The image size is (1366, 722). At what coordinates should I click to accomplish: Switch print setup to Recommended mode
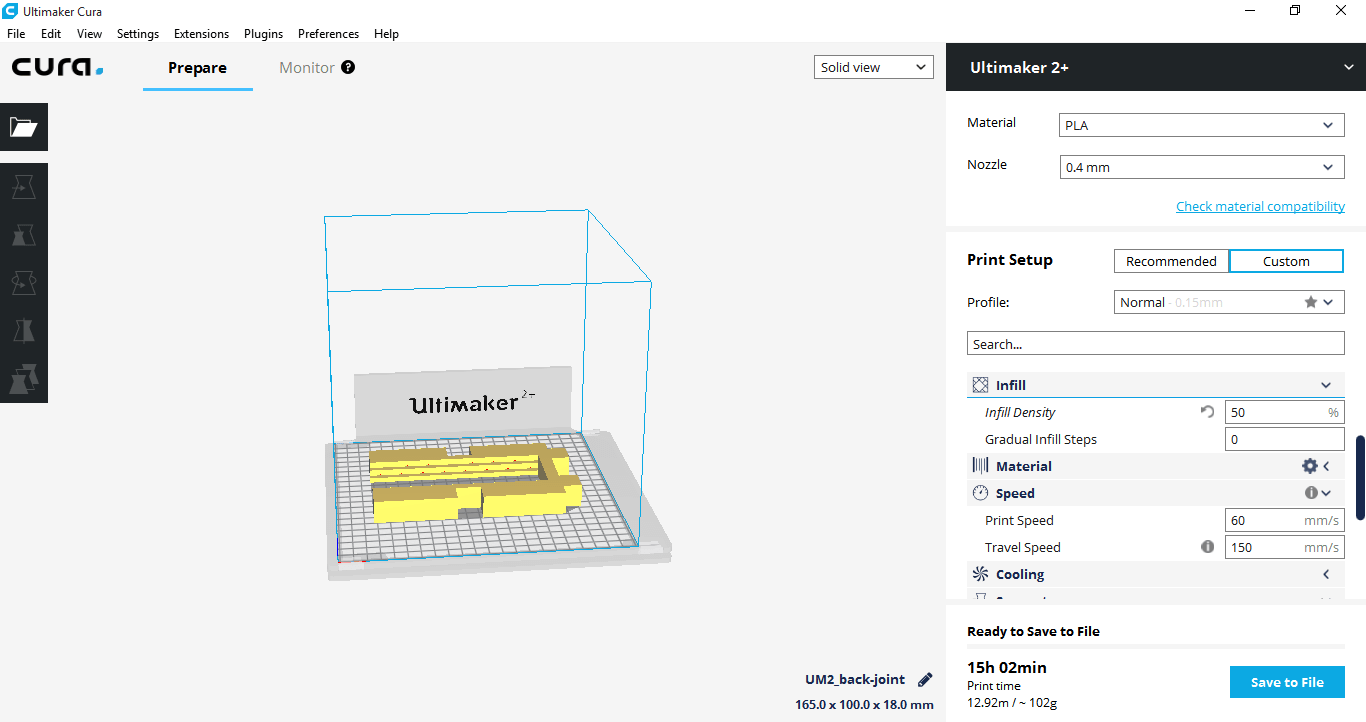pos(1171,261)
